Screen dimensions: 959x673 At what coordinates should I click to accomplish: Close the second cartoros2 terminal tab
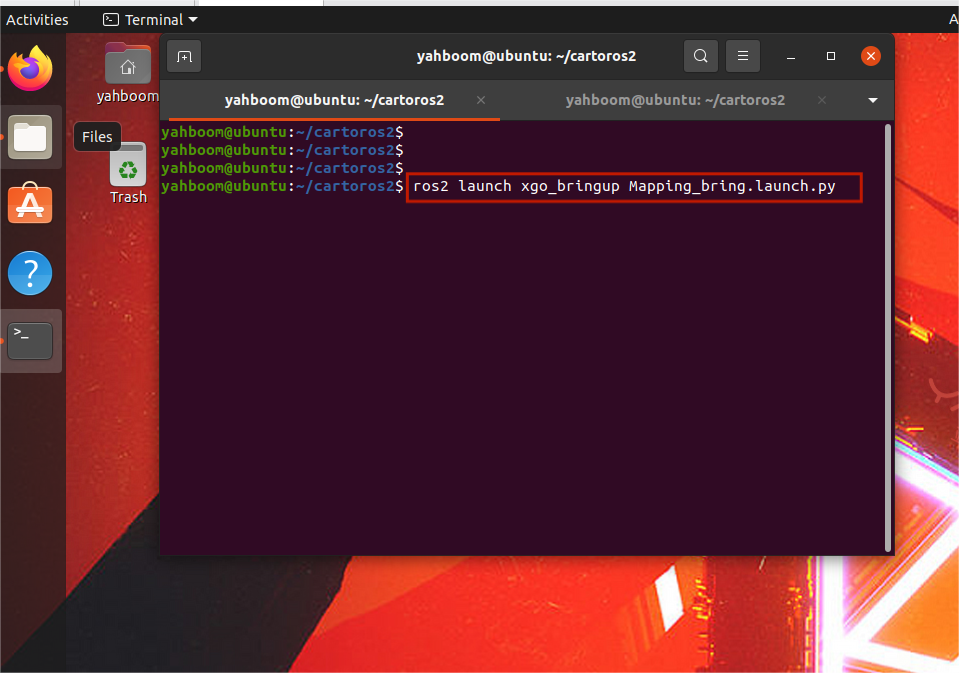[822, 100]
